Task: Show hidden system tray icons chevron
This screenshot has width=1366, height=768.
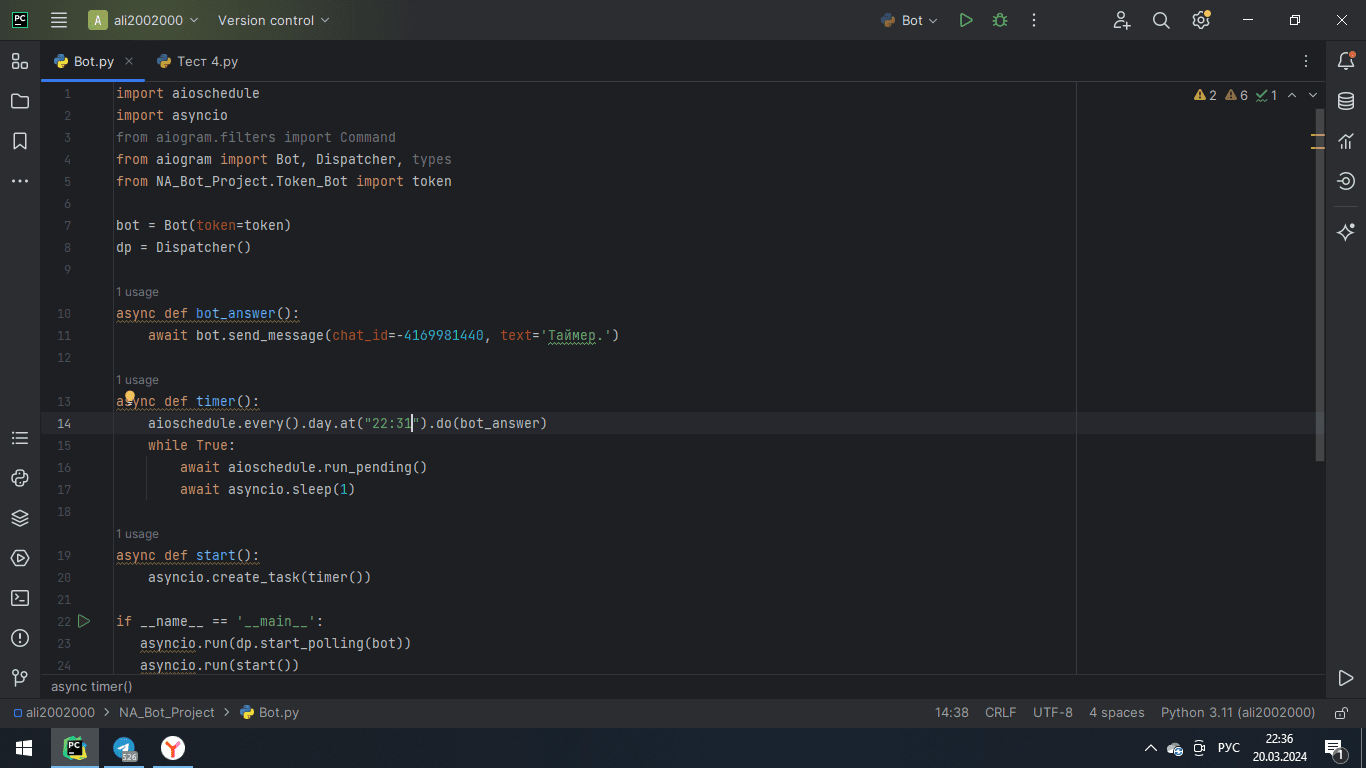Action: coord(1149,748)
